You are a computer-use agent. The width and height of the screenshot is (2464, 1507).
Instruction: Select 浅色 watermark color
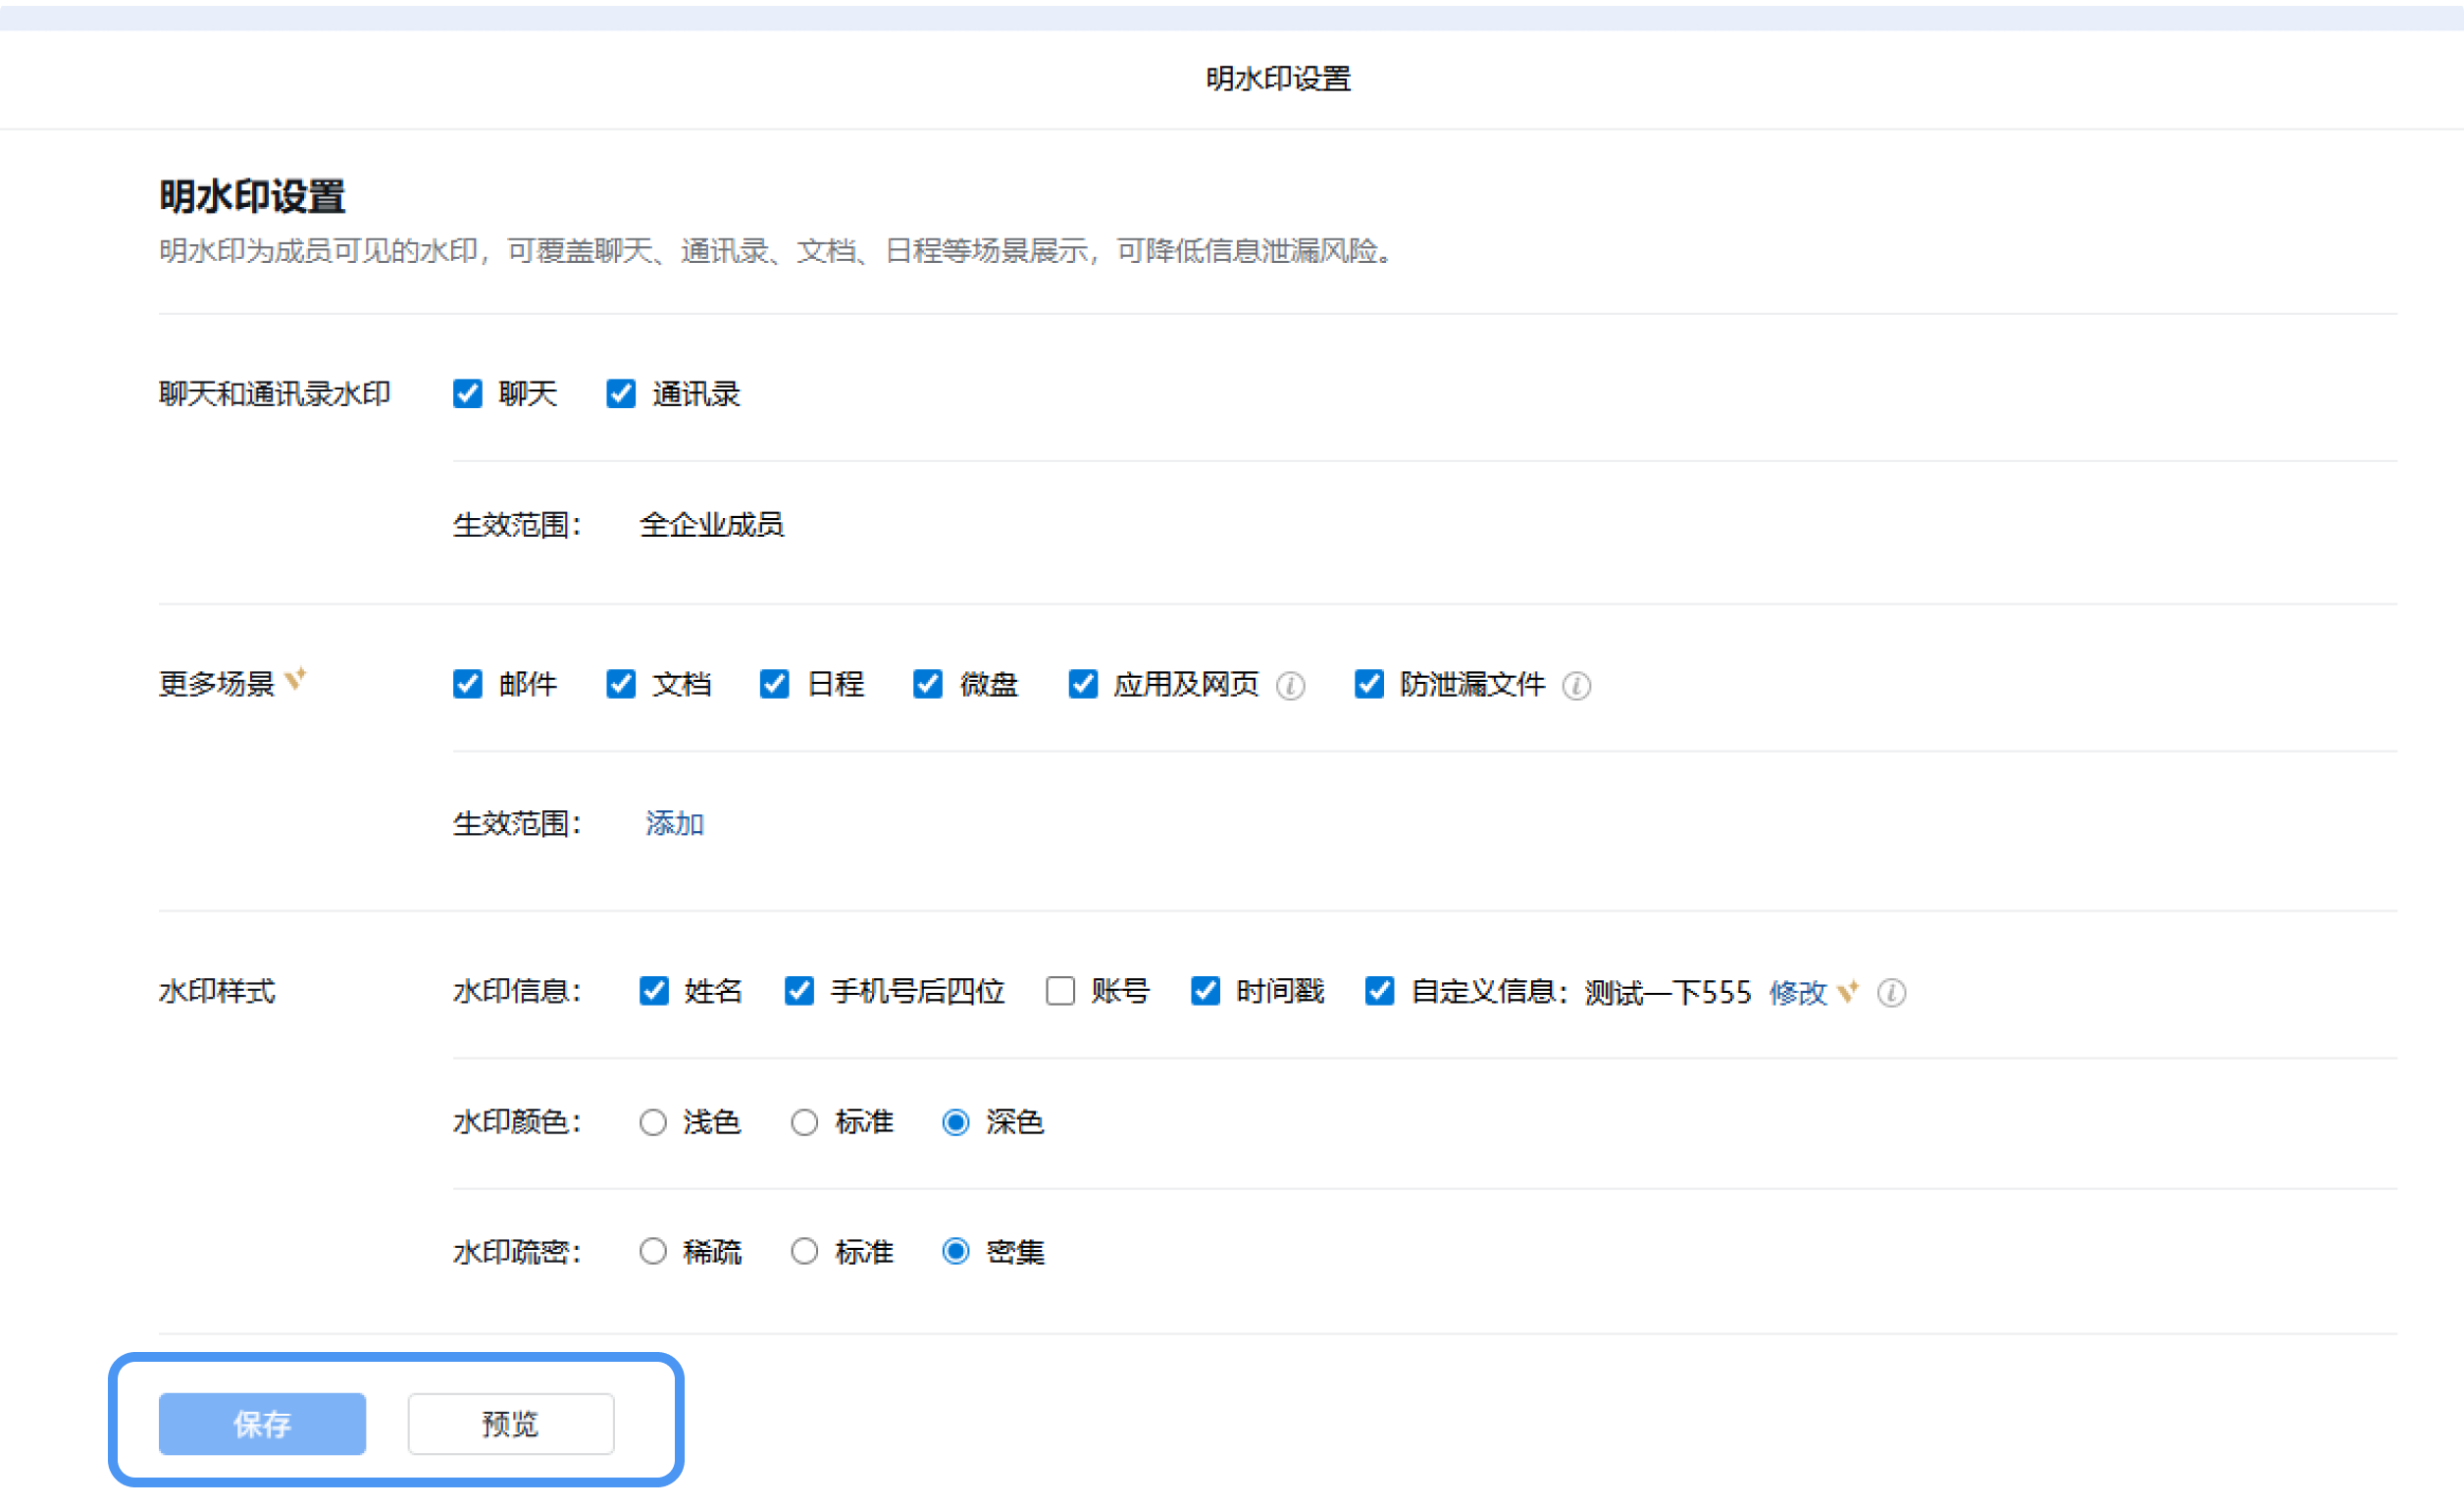click(653, 1122)
